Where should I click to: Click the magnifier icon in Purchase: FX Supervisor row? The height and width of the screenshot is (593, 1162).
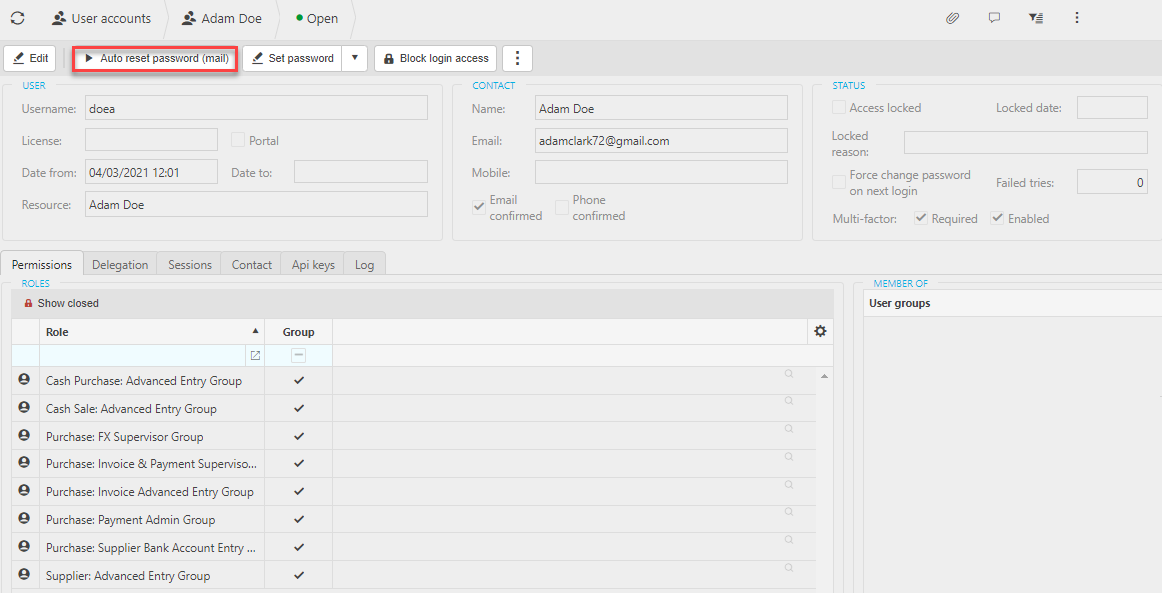click(x=789, y=429)
